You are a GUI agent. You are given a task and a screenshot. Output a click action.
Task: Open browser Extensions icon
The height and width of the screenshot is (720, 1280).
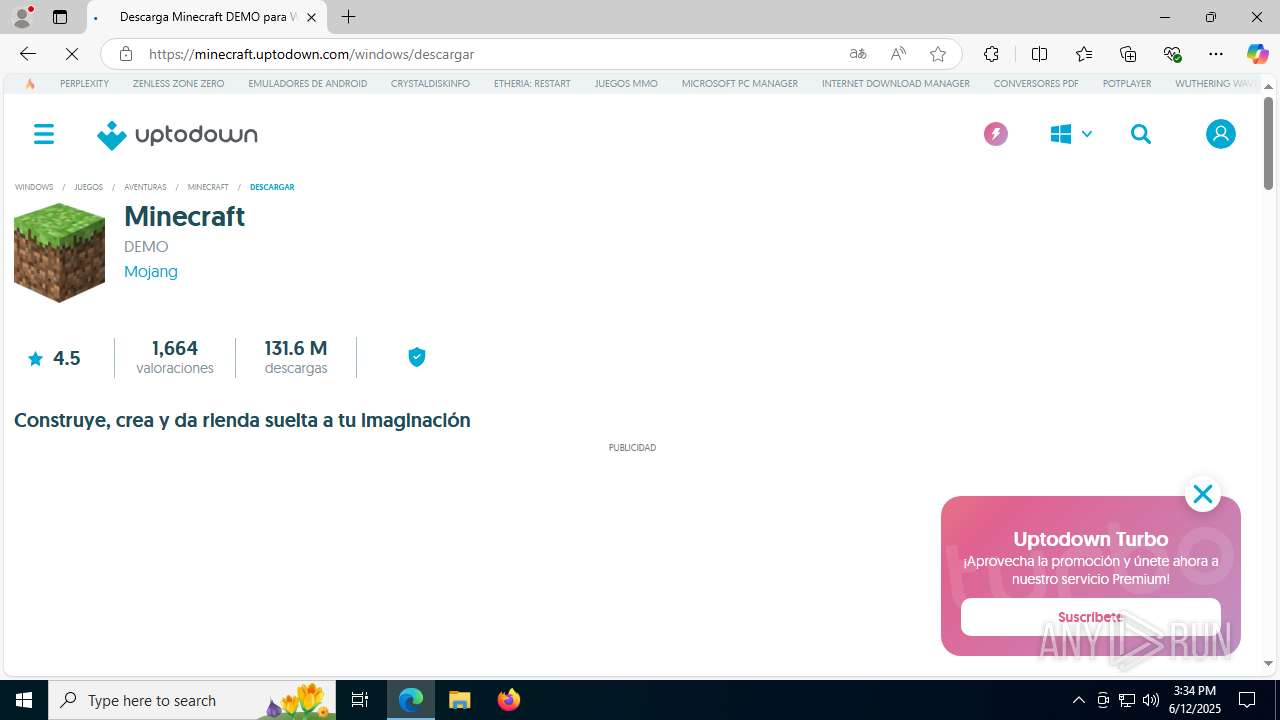[991, 54]
